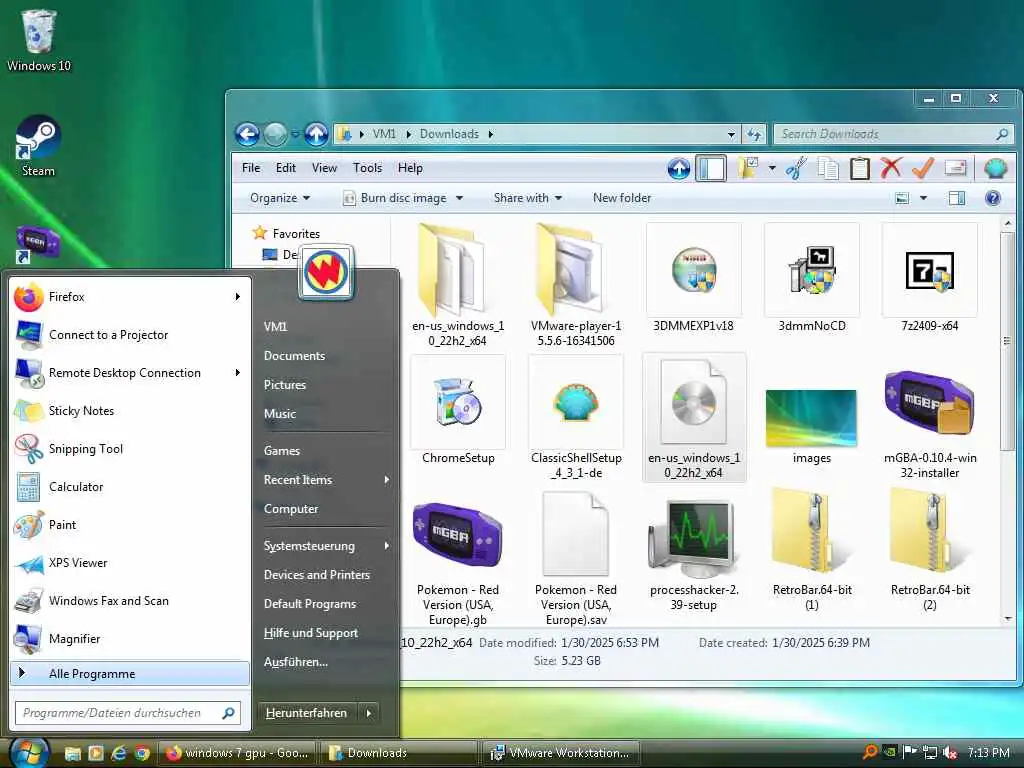Click the orange checkmark Properties icon
This screenshot has width=1024, height=768.
[x=923, y=168]
